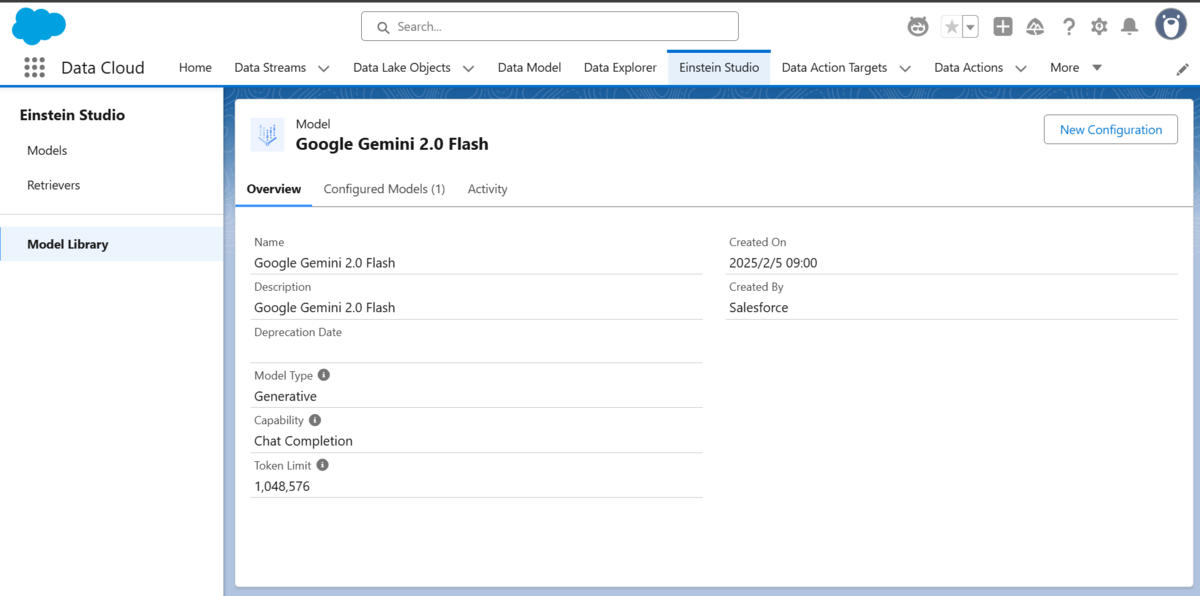Open Models in the sidebar
1200x596 pixels.
47,151
